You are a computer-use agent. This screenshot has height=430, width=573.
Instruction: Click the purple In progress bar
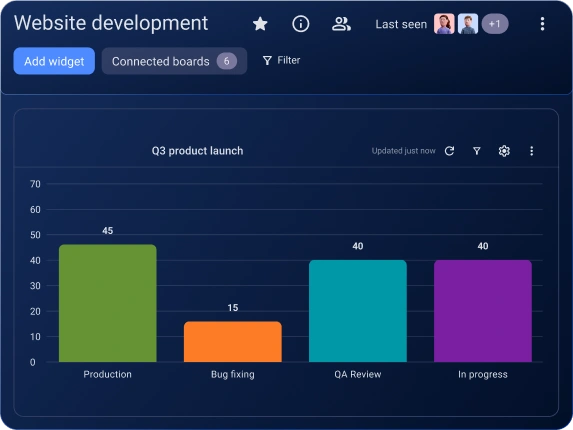[x=483, y=311]
